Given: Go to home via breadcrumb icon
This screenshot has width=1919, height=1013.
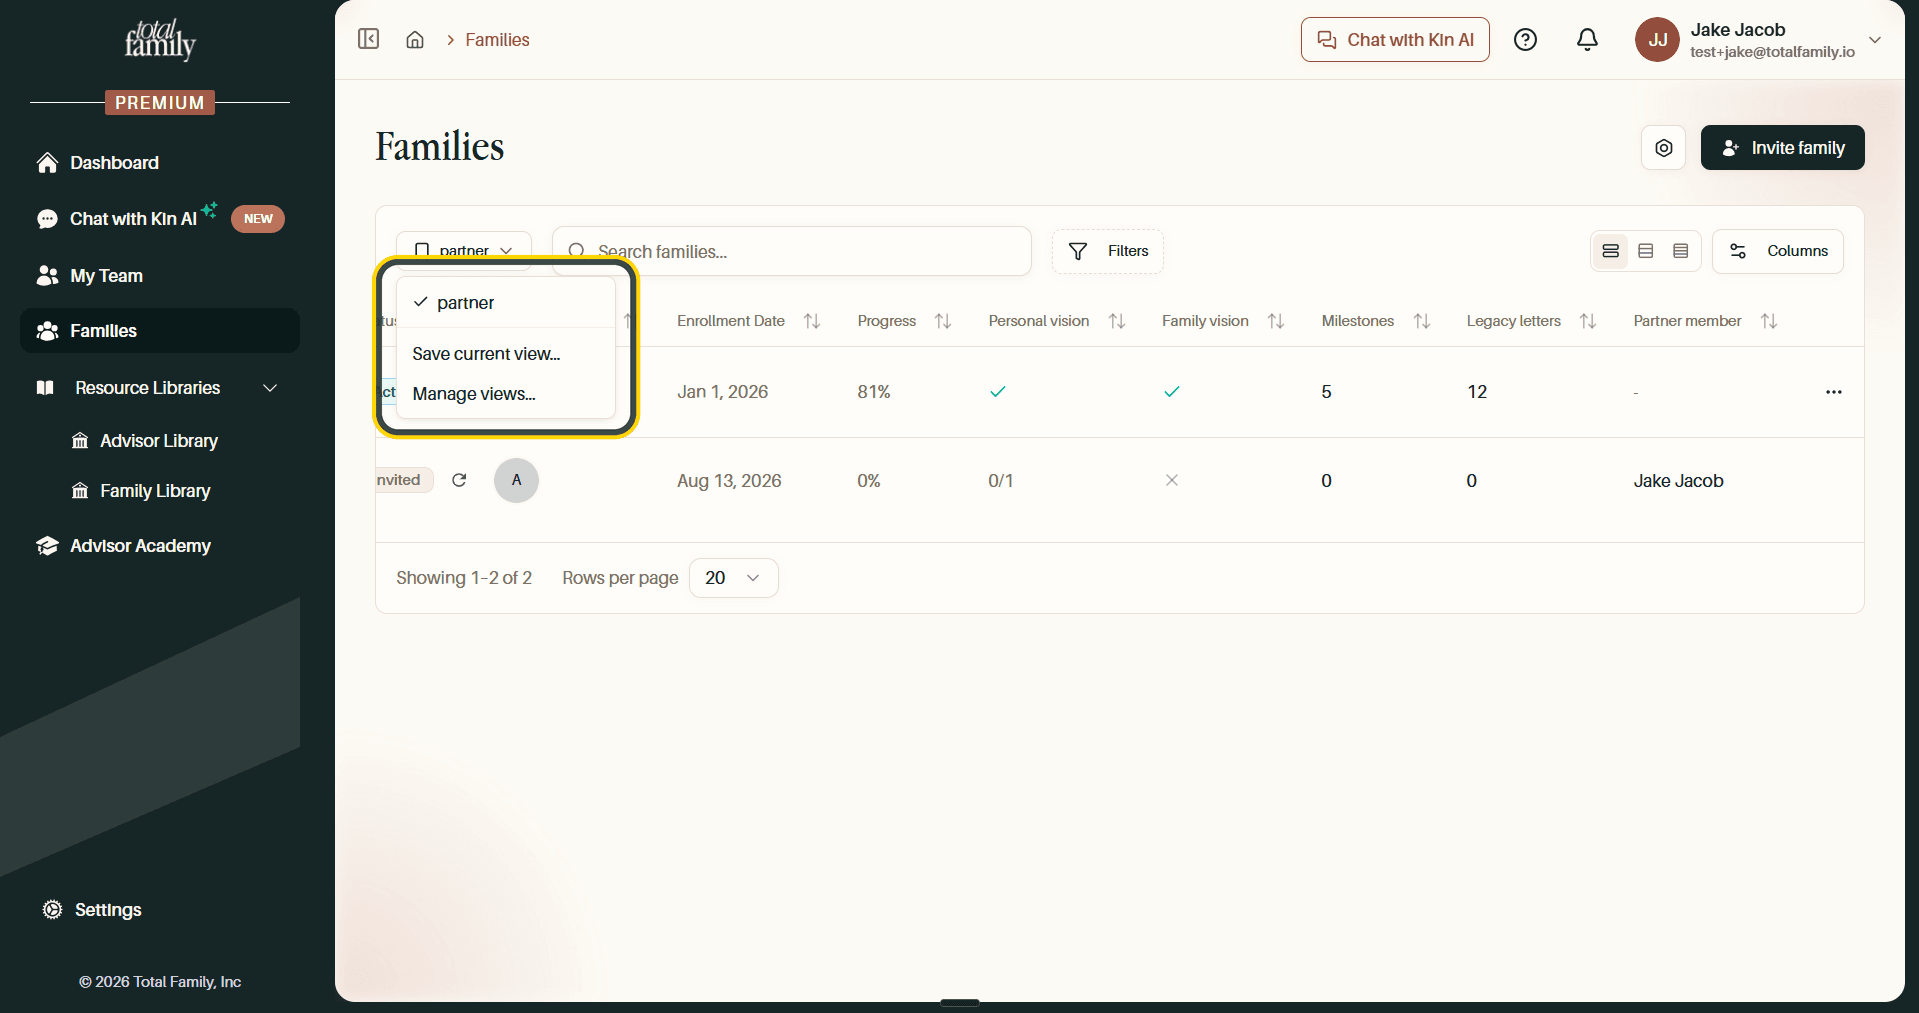Looking at the screenshot, I should tap(415, 40).
